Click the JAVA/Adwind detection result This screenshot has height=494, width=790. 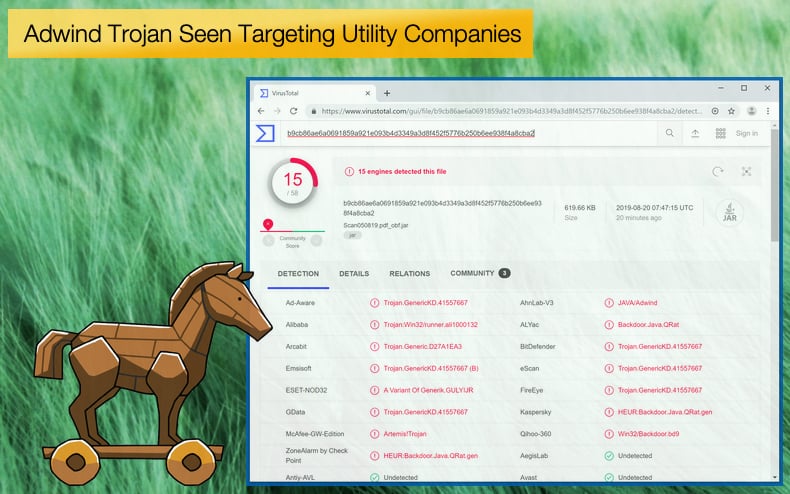click(x=637, y=303)
